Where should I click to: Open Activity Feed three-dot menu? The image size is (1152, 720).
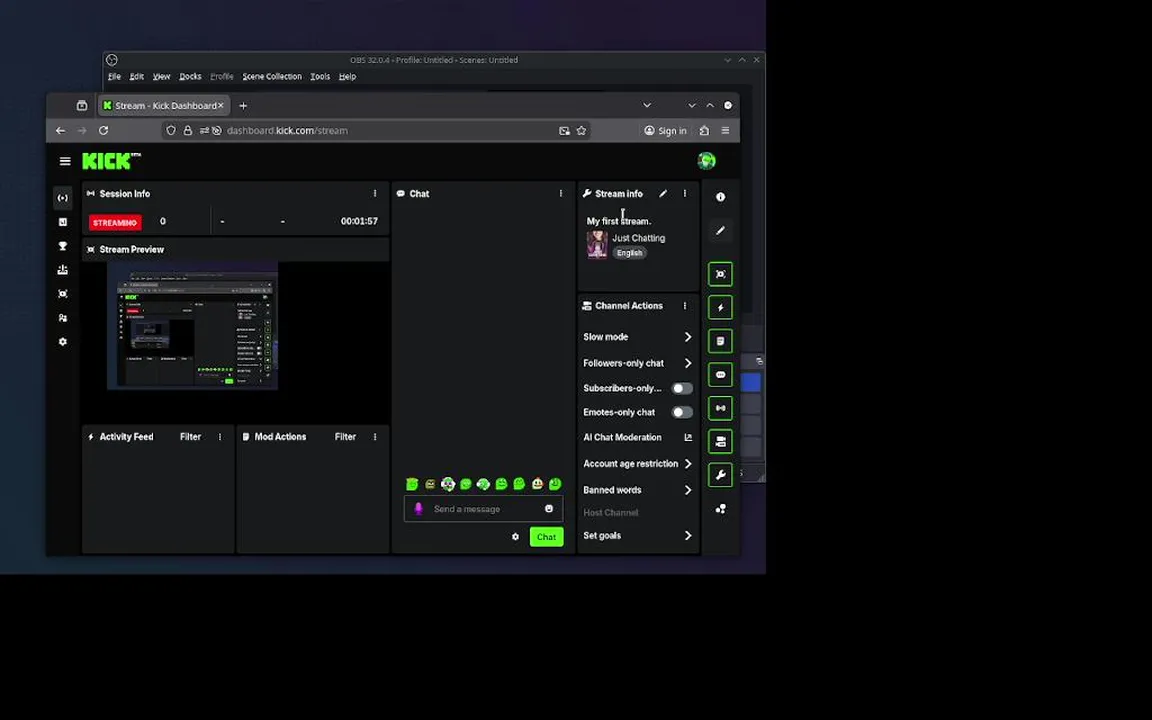(x=220, y=437)
